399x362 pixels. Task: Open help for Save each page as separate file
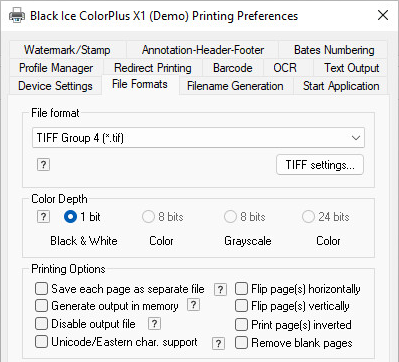click(220, 289)
